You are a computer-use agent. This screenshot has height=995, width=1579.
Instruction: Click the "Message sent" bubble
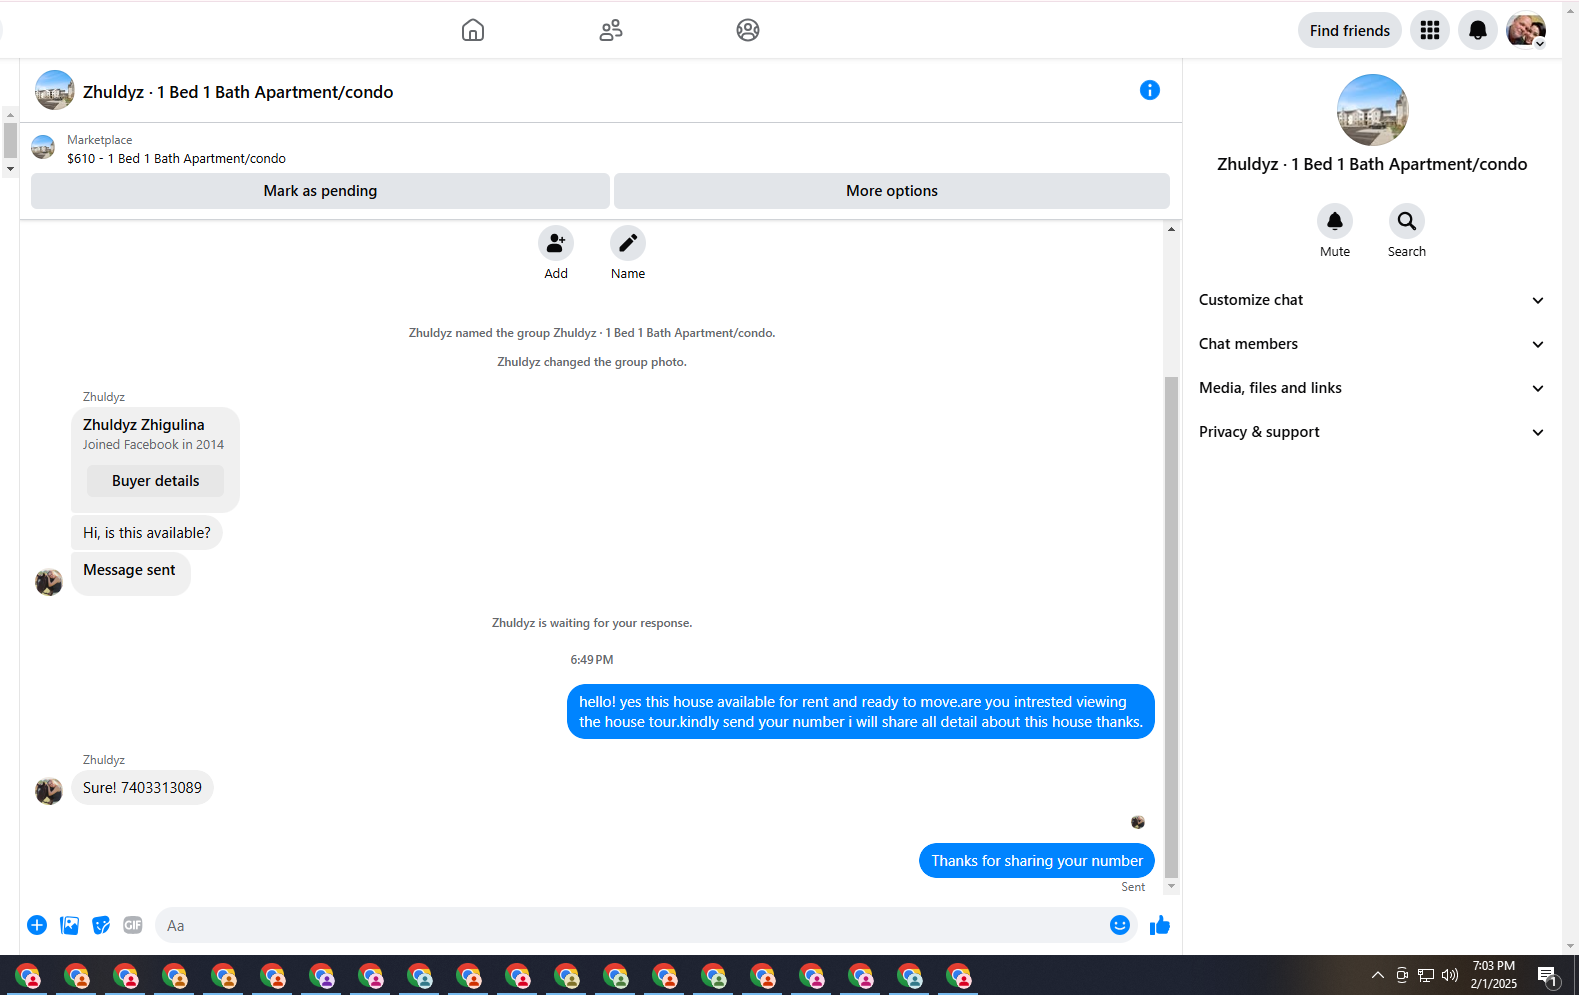[x=130, y=573]
